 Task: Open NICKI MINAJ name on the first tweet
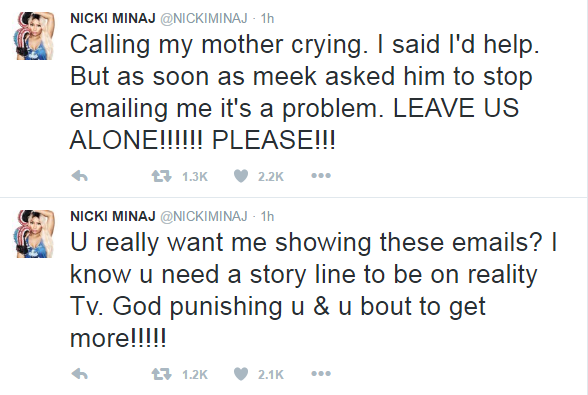[112, 18]
